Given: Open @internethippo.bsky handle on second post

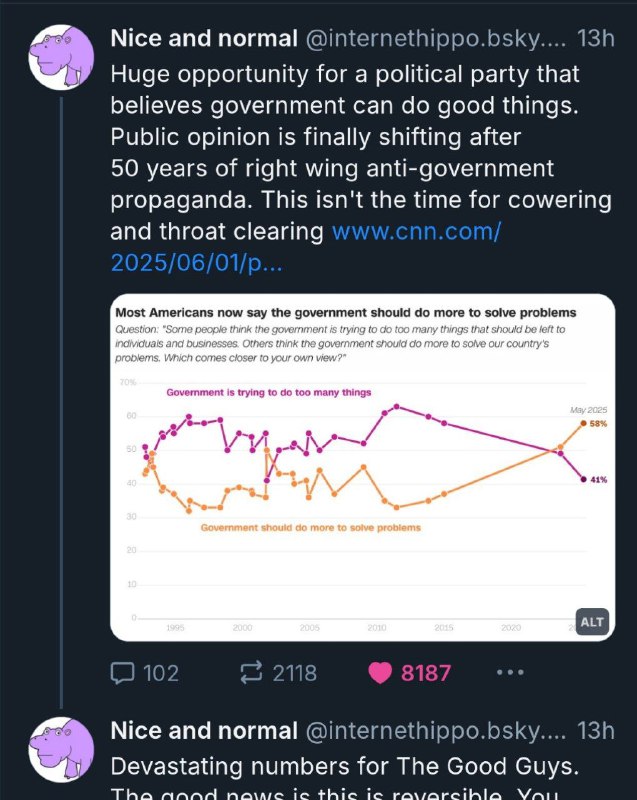Looking at the screenshot, I should [436, 731].
